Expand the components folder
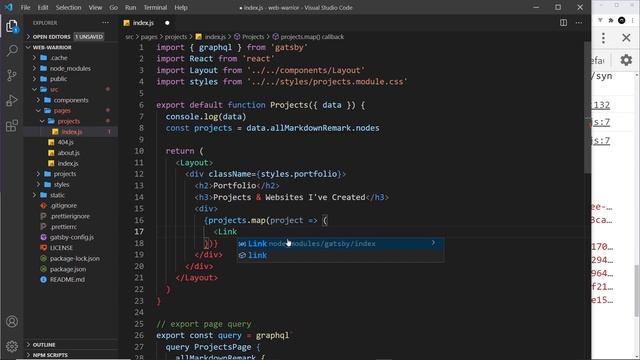Screen dimensions: 640x360 tap(71, 100)
